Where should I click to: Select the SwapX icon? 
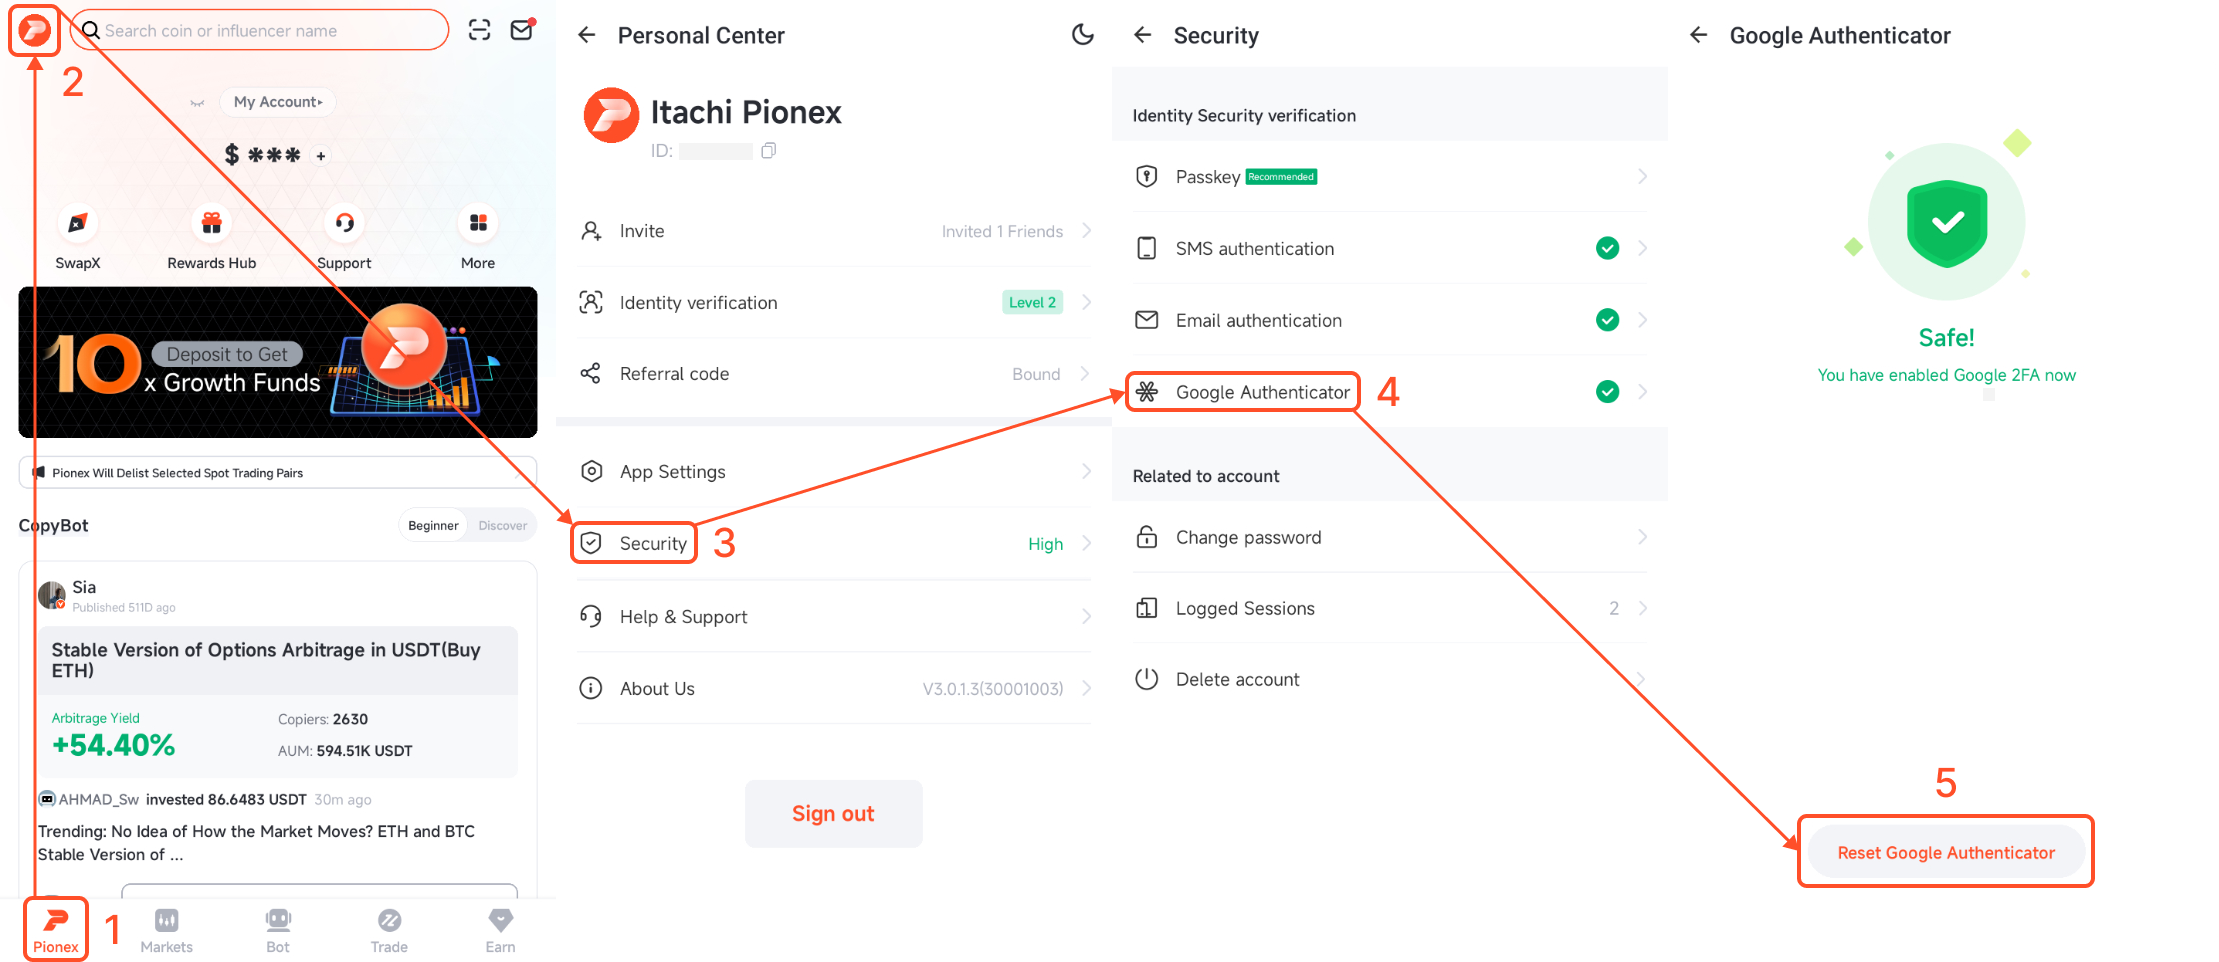tap(78, 224)
